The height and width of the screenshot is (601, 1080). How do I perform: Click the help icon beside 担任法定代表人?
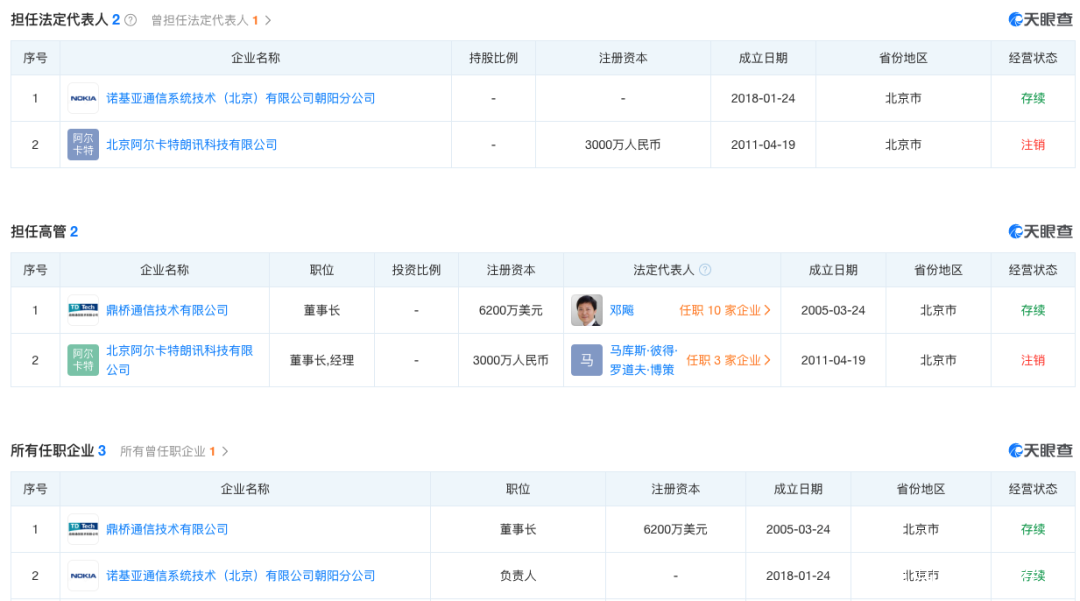[x=130, y=20]
